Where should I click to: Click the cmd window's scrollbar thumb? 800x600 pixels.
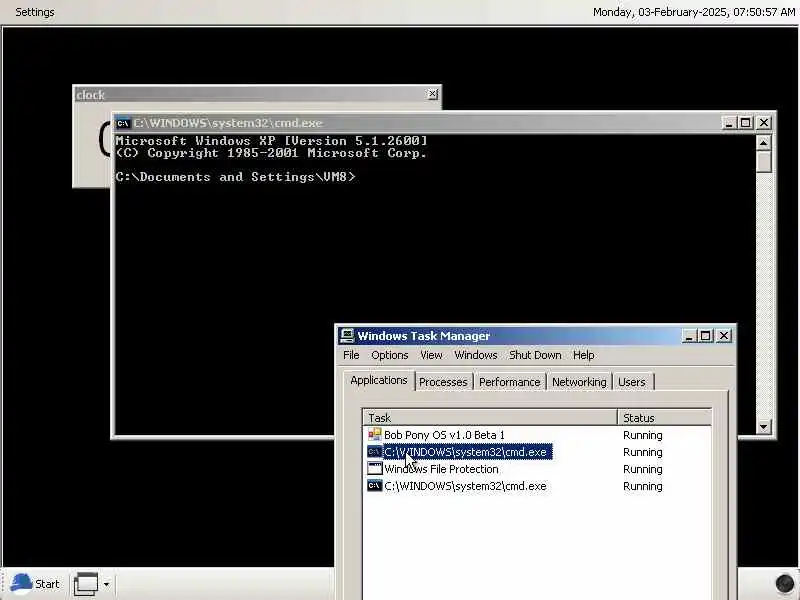coord(763,162)
